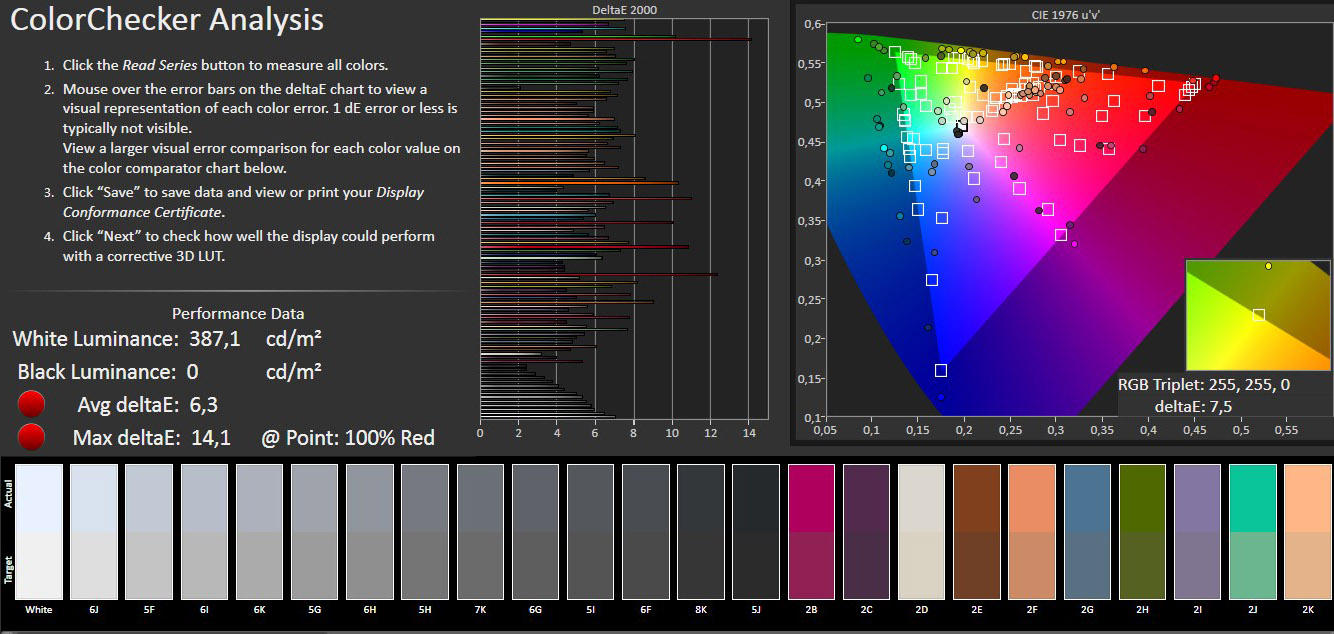This screenshot has height=634, width=1334.
Task: Select the 2D beige color swatch
Action: point(922,531)
